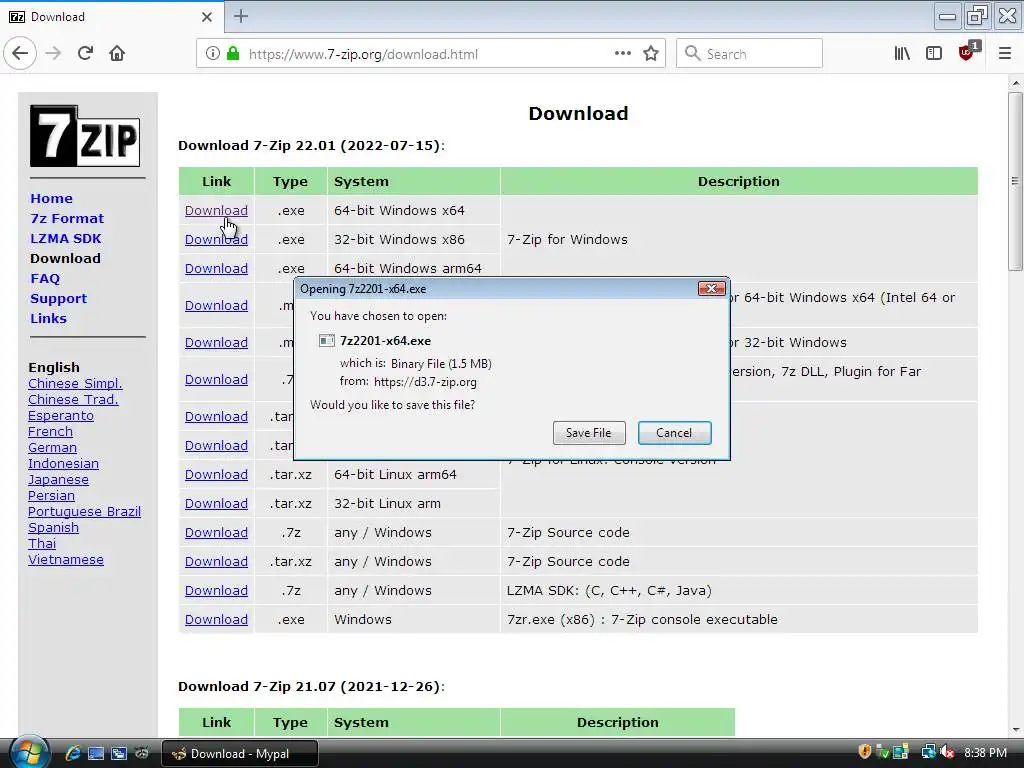Click the muted volume tray icon
The width and height of the screenshot is (1024, 768).
click(x=947, y=752)
